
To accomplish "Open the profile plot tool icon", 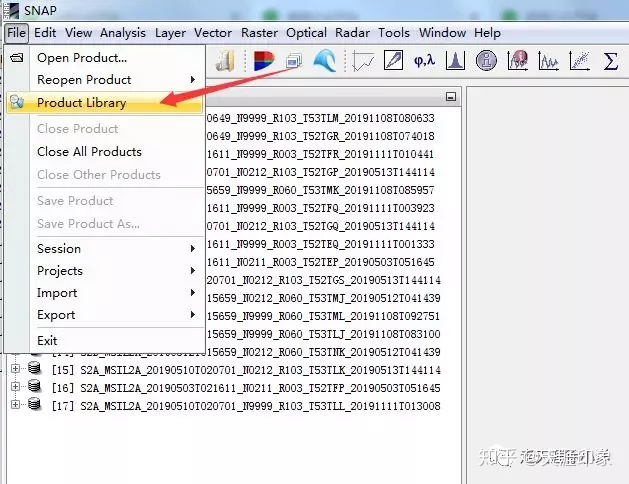I will (x=363, y=61).
